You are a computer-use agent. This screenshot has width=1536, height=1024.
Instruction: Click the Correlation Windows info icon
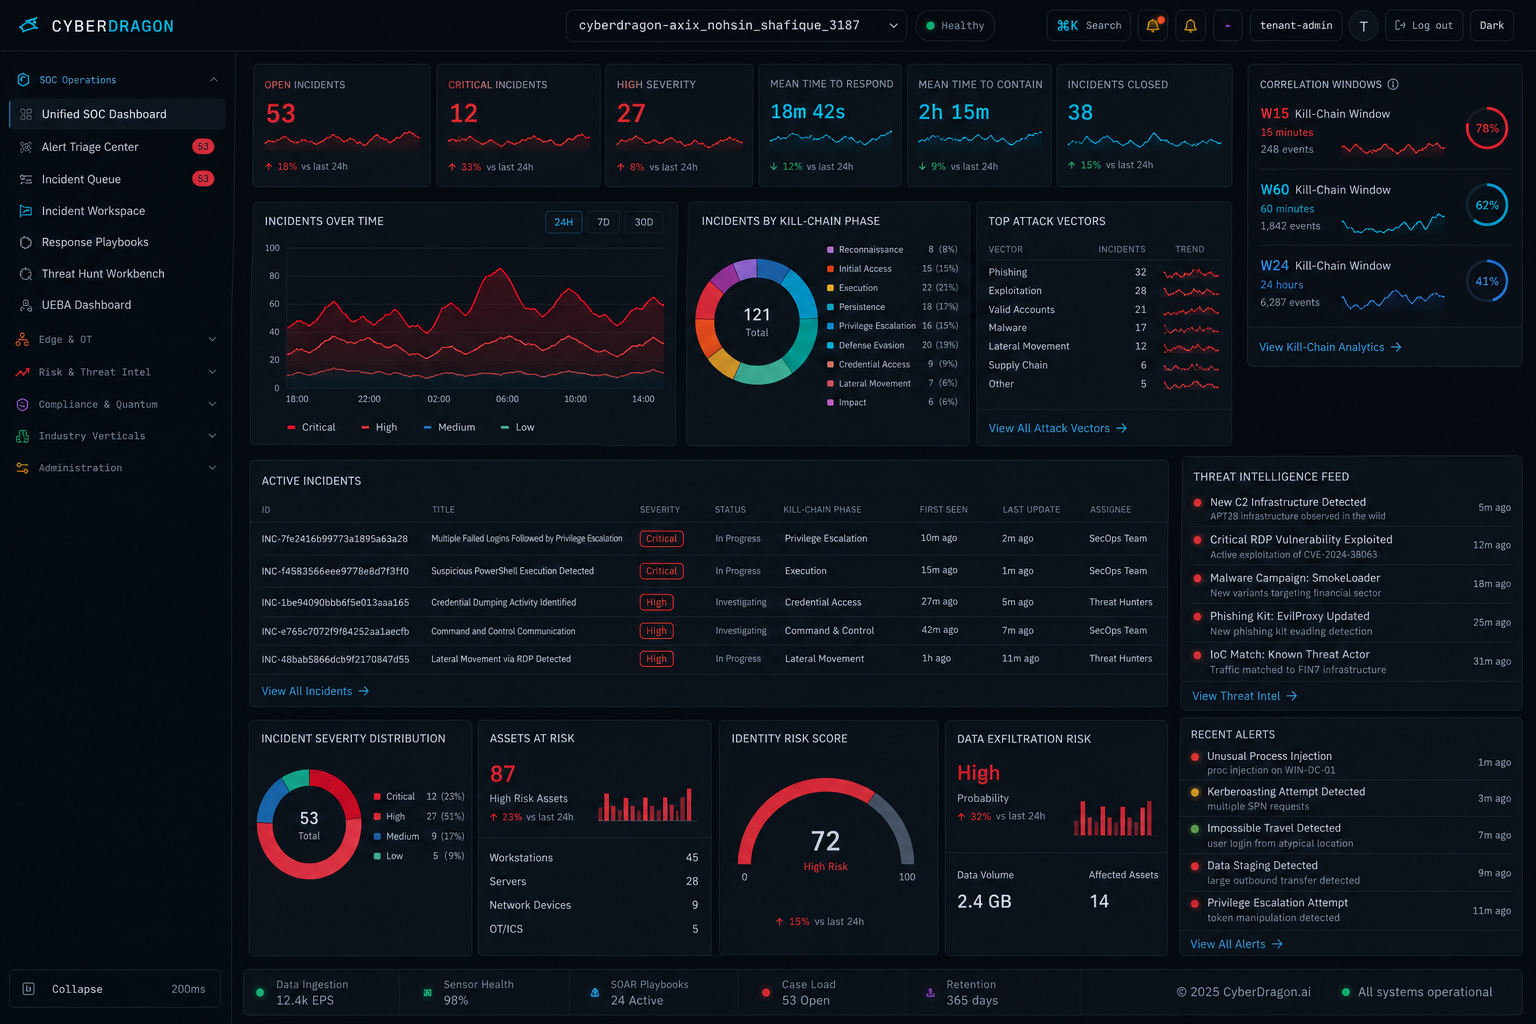(1393, 85)
